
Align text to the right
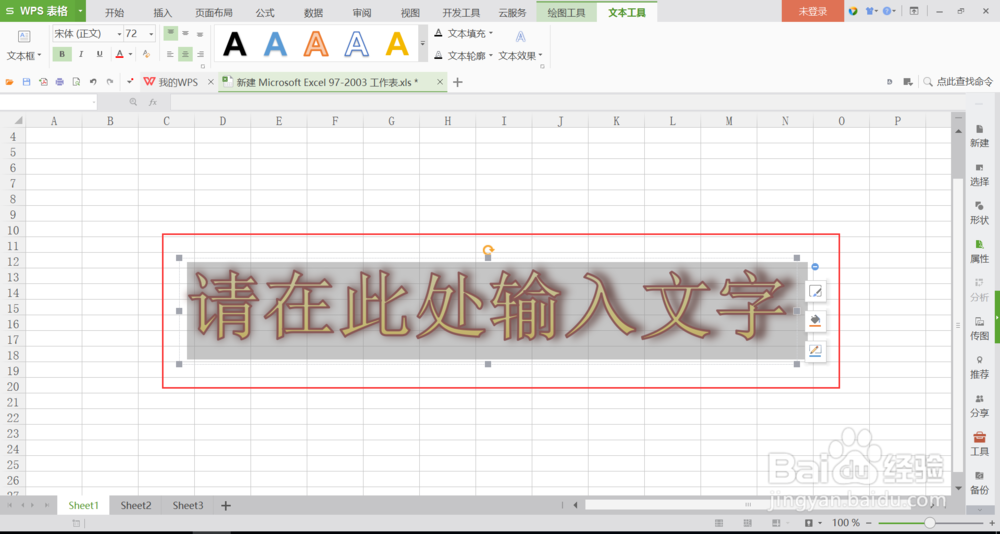[200, 54]
